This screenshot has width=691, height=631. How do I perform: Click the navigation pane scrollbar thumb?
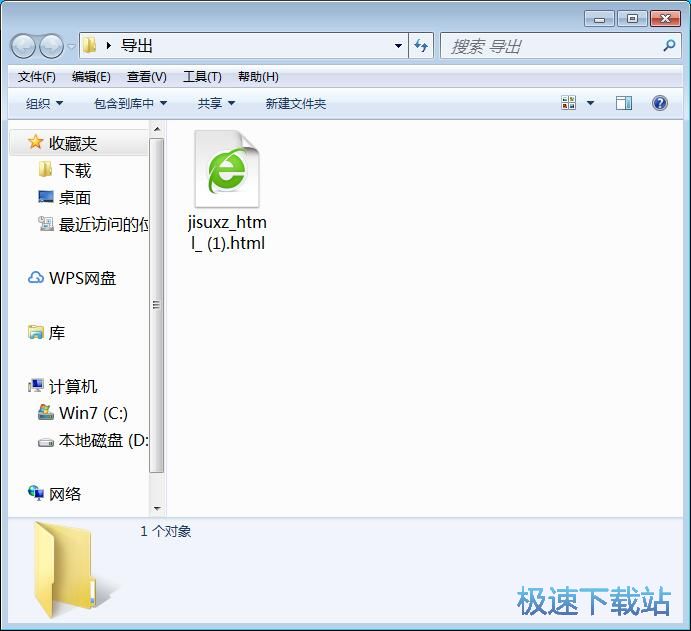[156, 305]
